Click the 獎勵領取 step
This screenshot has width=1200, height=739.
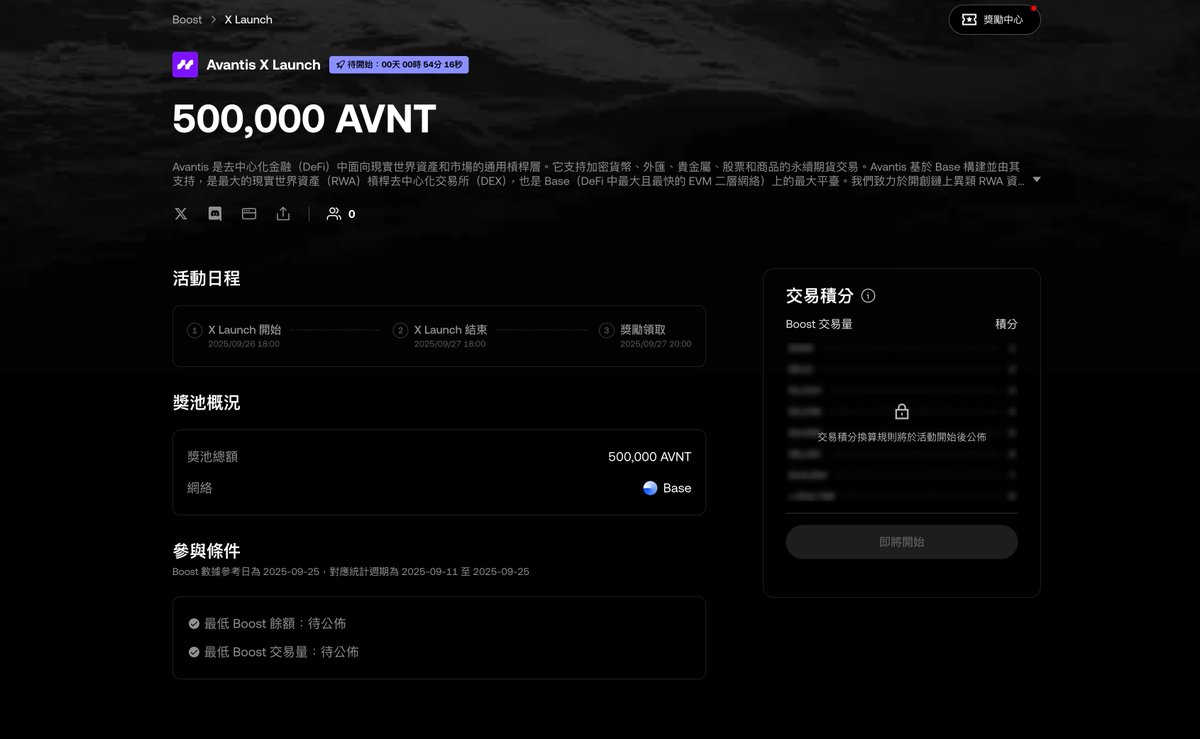[x=643, y=329]
